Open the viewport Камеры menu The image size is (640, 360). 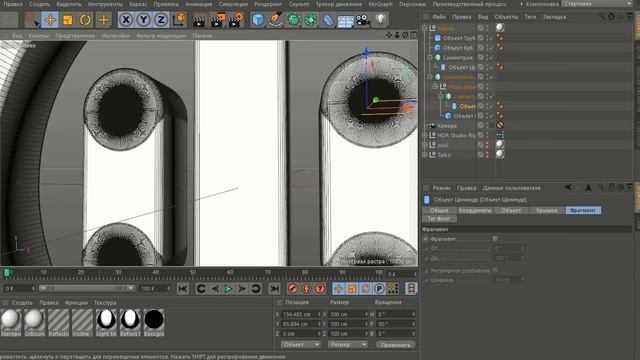(38, 36)
